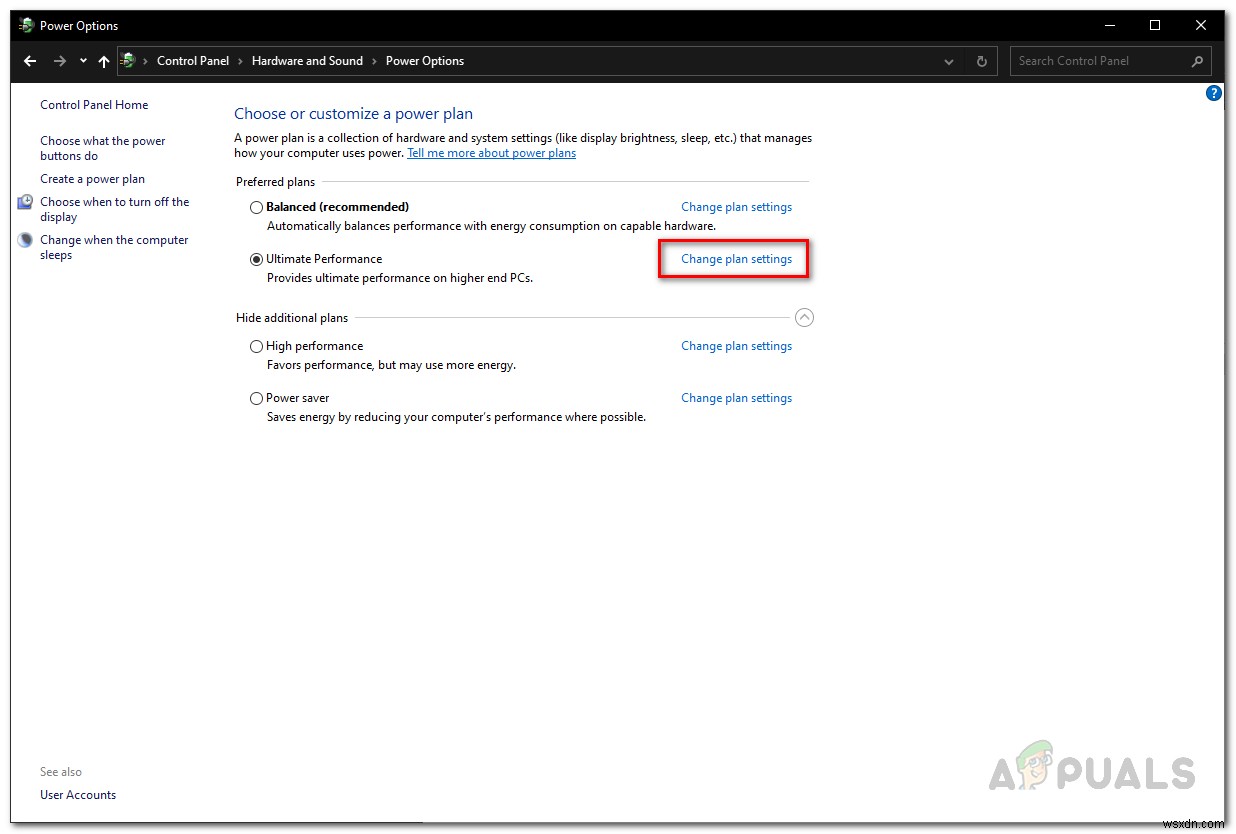
Task: Select the Power saver plan
Action: 256,398
